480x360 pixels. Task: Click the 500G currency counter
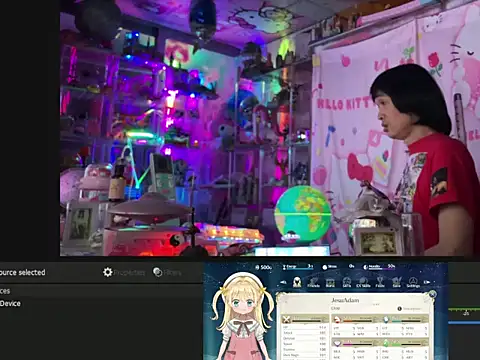point(264,267)
